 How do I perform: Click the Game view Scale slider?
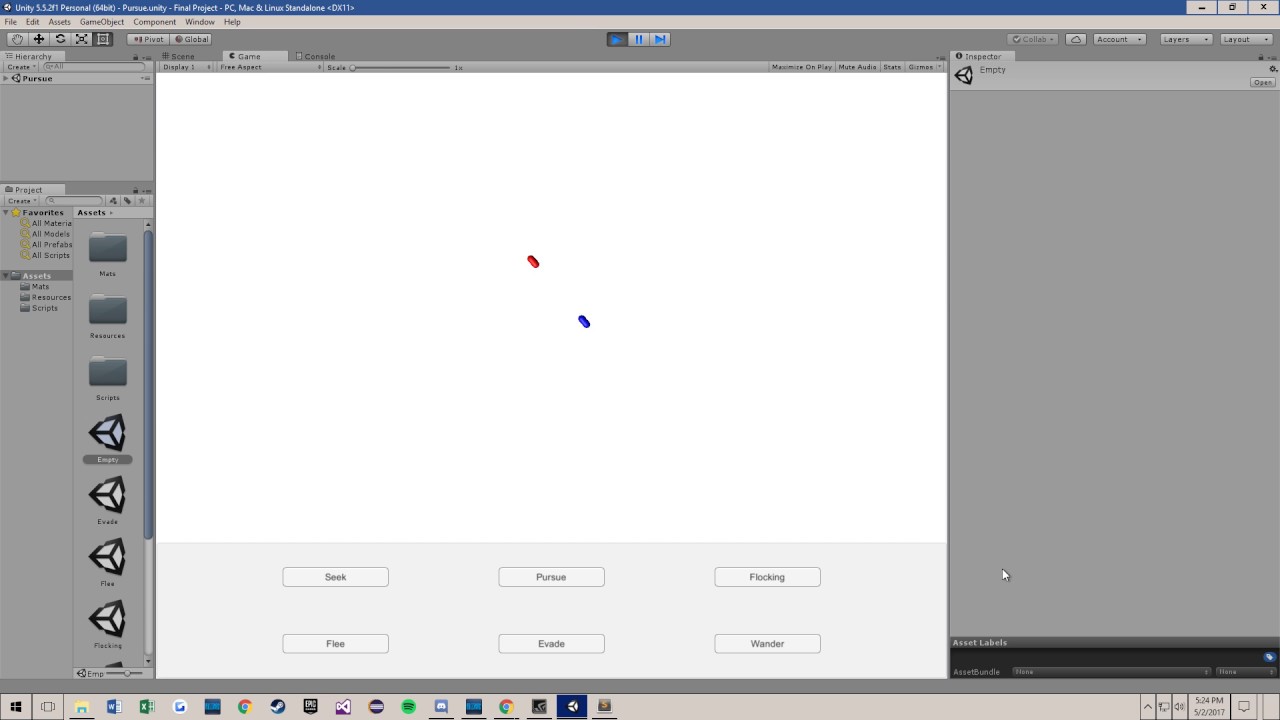pos(400,67)
